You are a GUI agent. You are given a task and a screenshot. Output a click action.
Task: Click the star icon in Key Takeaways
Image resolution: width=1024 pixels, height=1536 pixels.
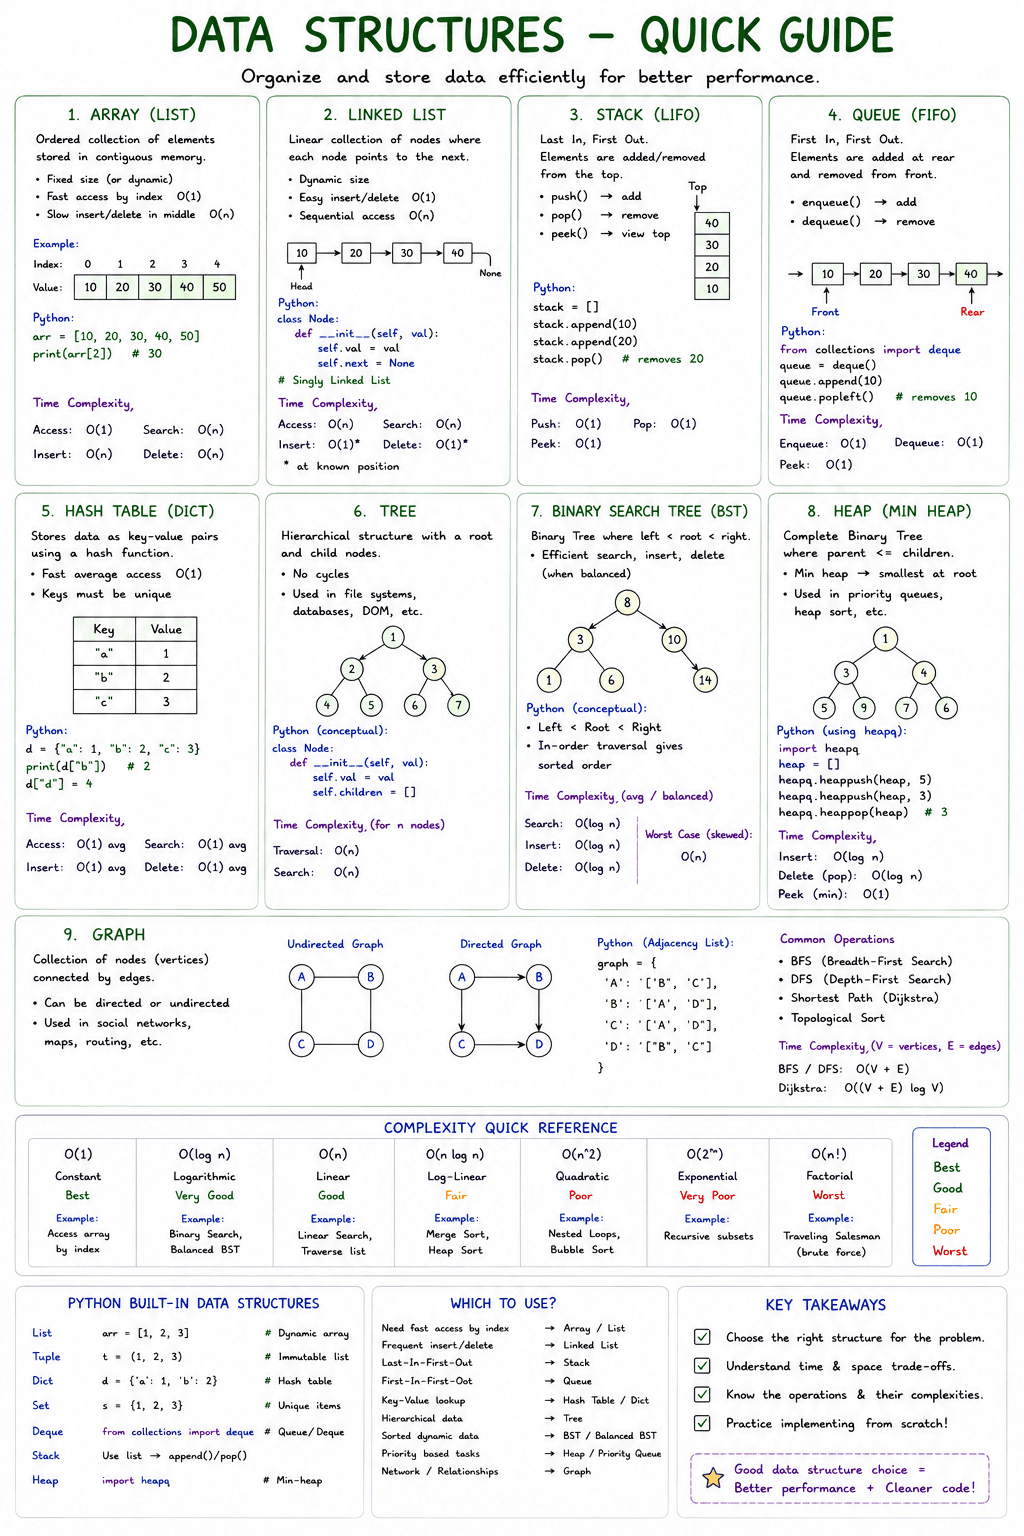pyautogui.click(x=713, y=1478)
